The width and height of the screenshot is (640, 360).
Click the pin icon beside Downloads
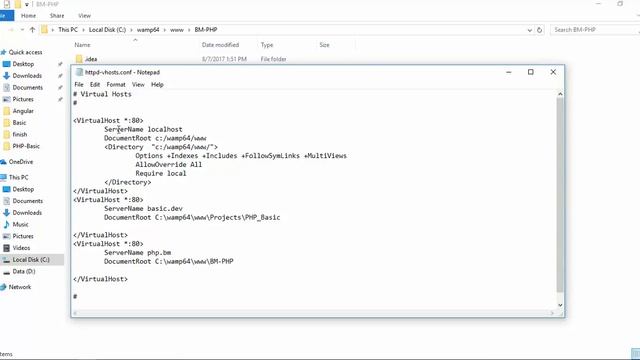pos(60,76)
